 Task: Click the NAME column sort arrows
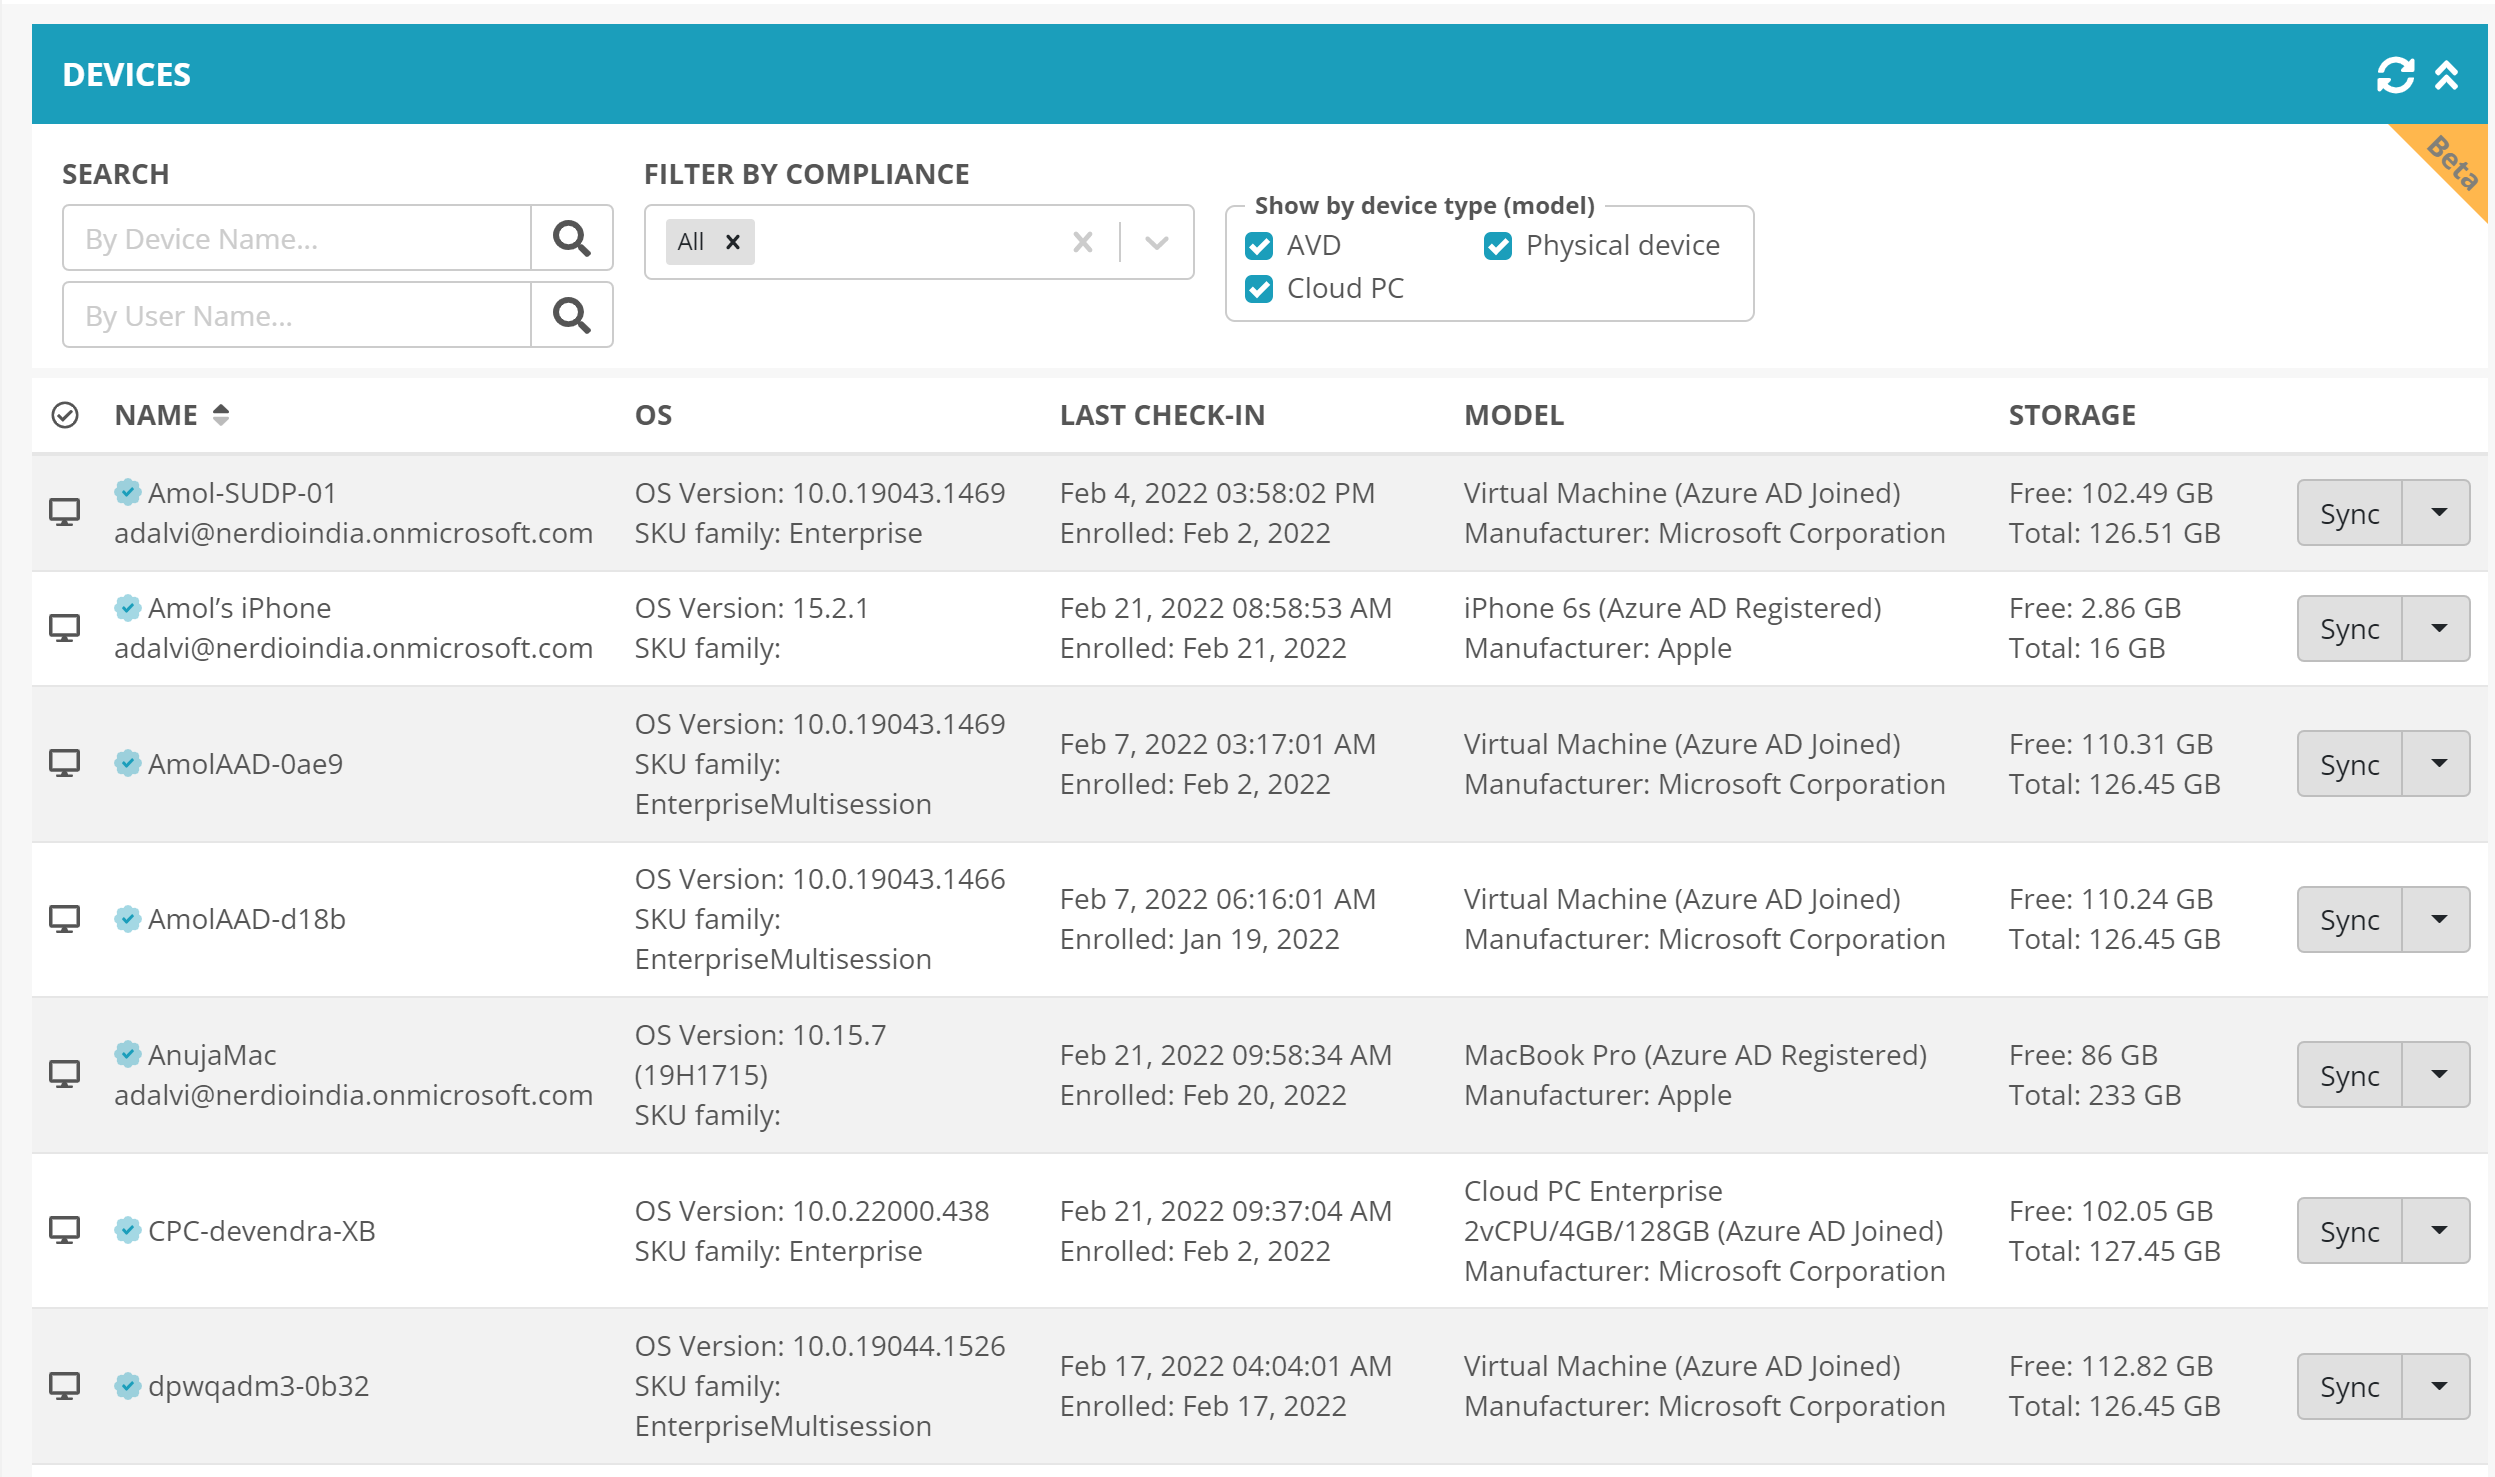[x=221, y=415]
